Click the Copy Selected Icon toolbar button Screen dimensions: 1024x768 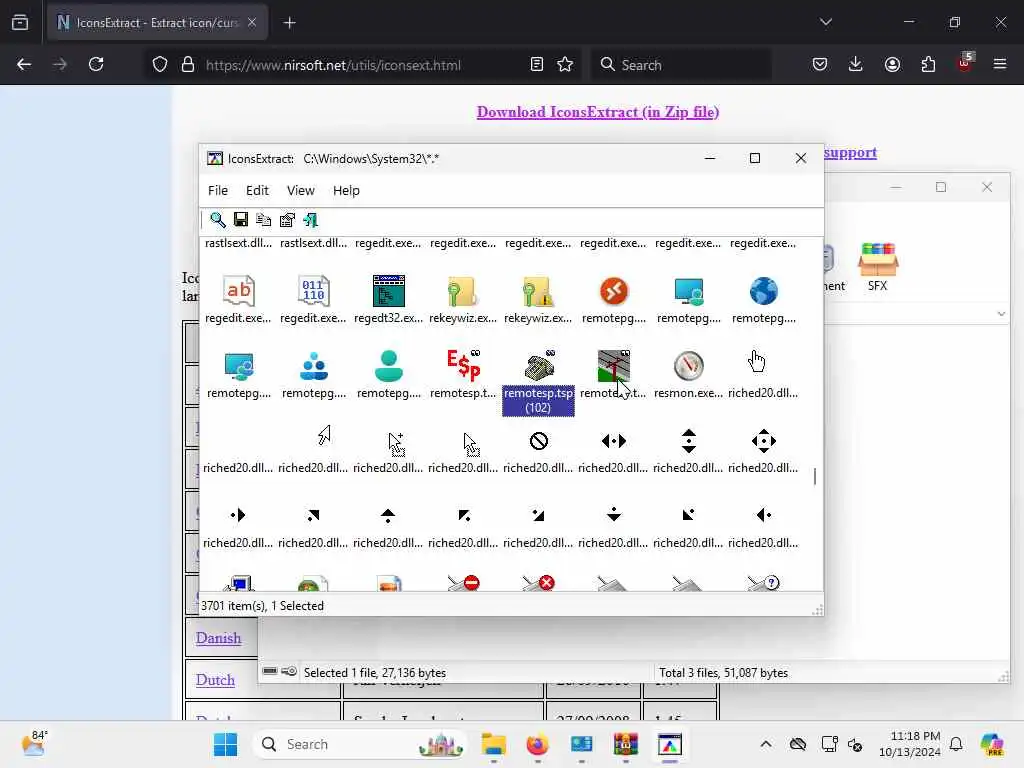pos(264,220)
